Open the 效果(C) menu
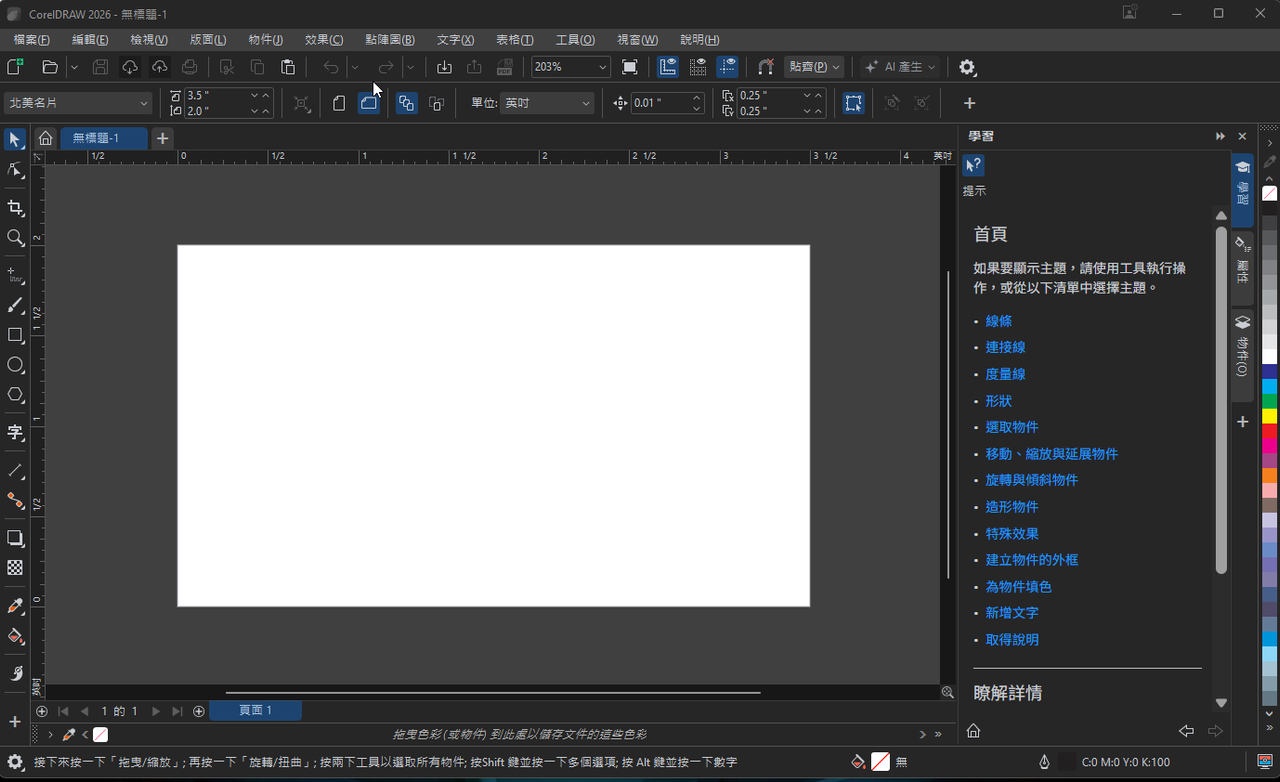 (x=323, y=40)
